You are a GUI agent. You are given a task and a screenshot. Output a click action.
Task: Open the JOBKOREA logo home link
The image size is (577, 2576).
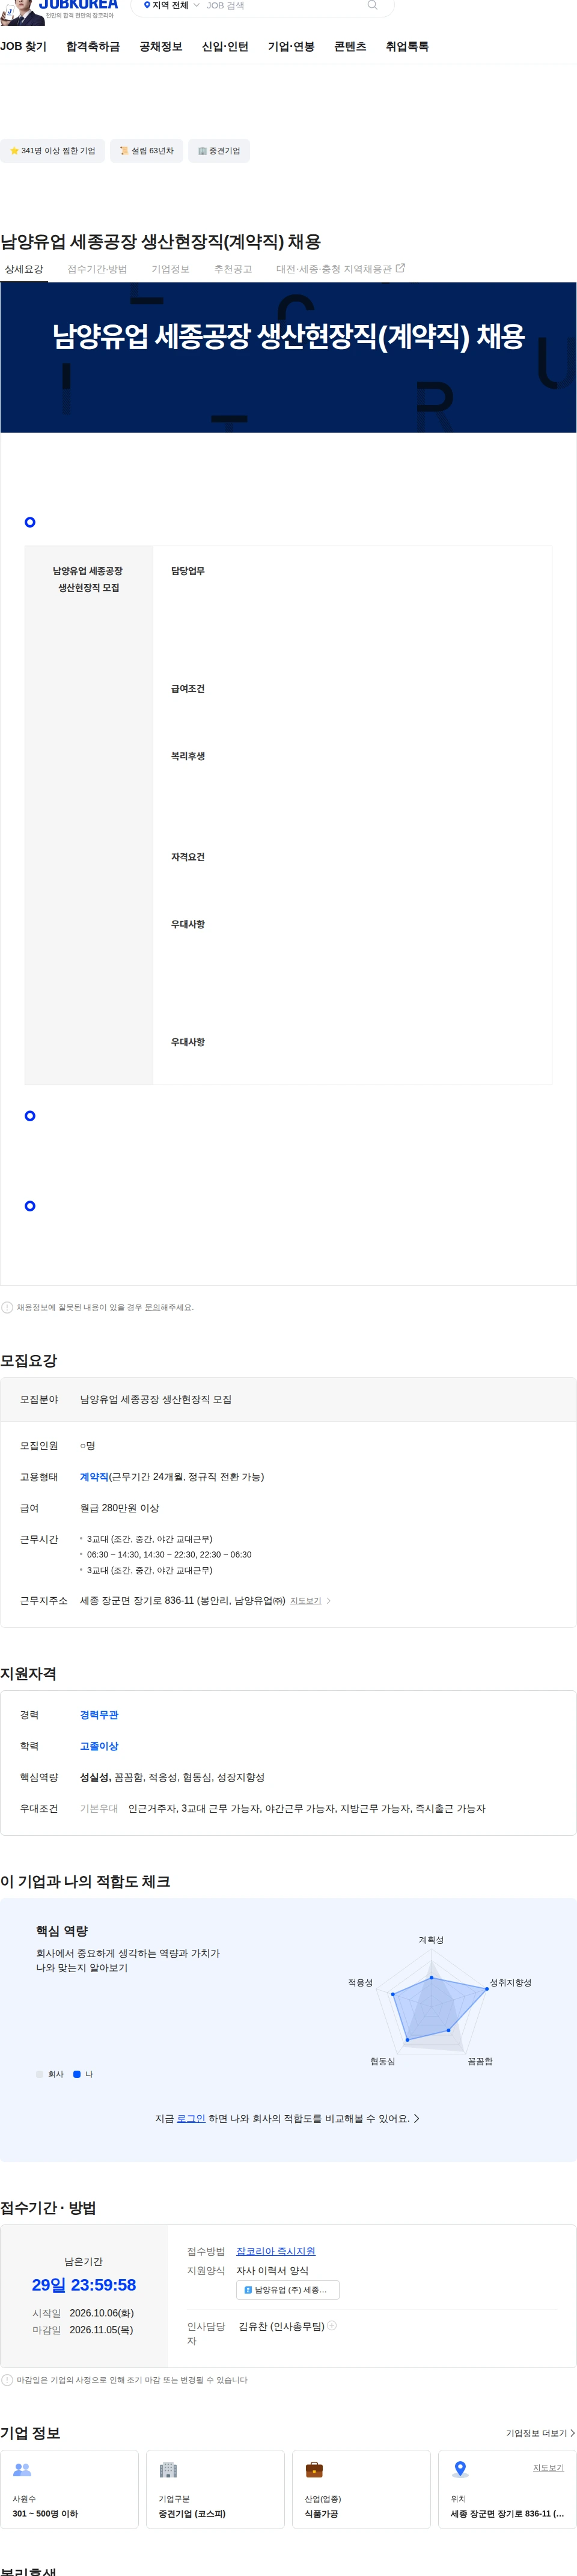78,6
